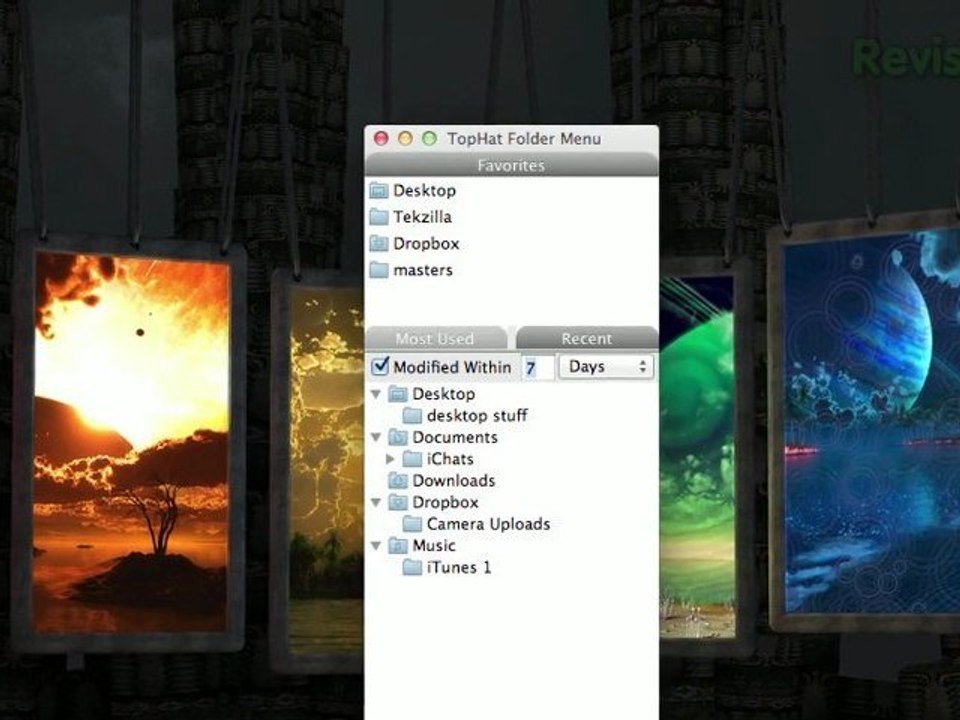This screenshot has height=720, width=960.
Task: Click the Music folder icon
Action: (x=398, y=546)
